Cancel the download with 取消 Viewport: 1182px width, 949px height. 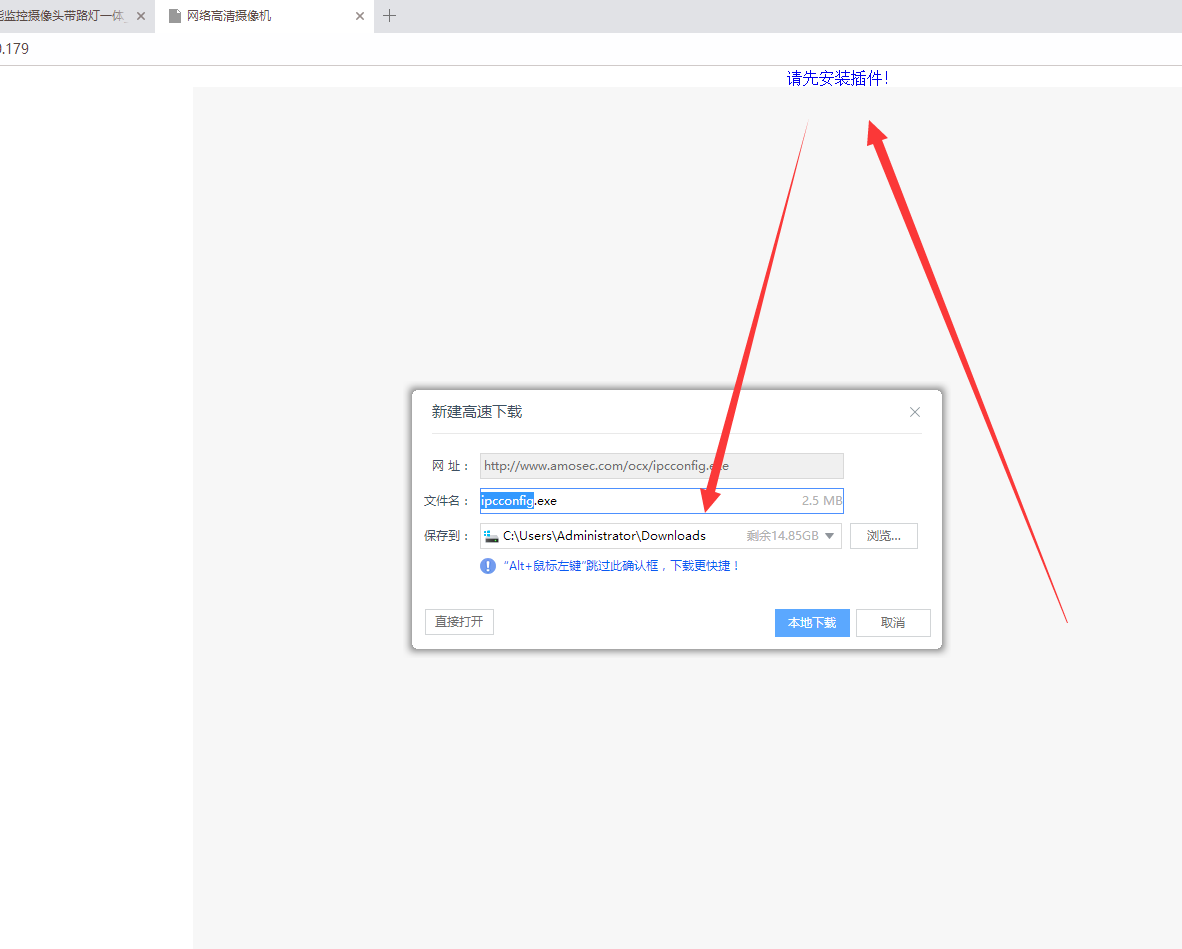893,623
